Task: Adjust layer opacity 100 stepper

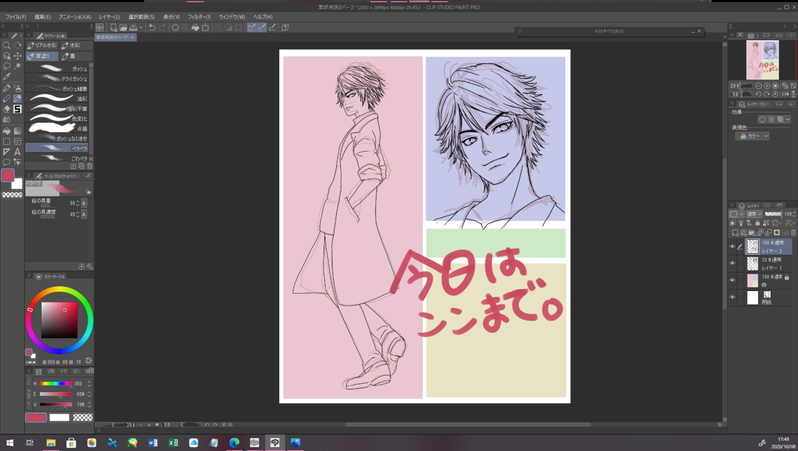Action: click(794, 214)
